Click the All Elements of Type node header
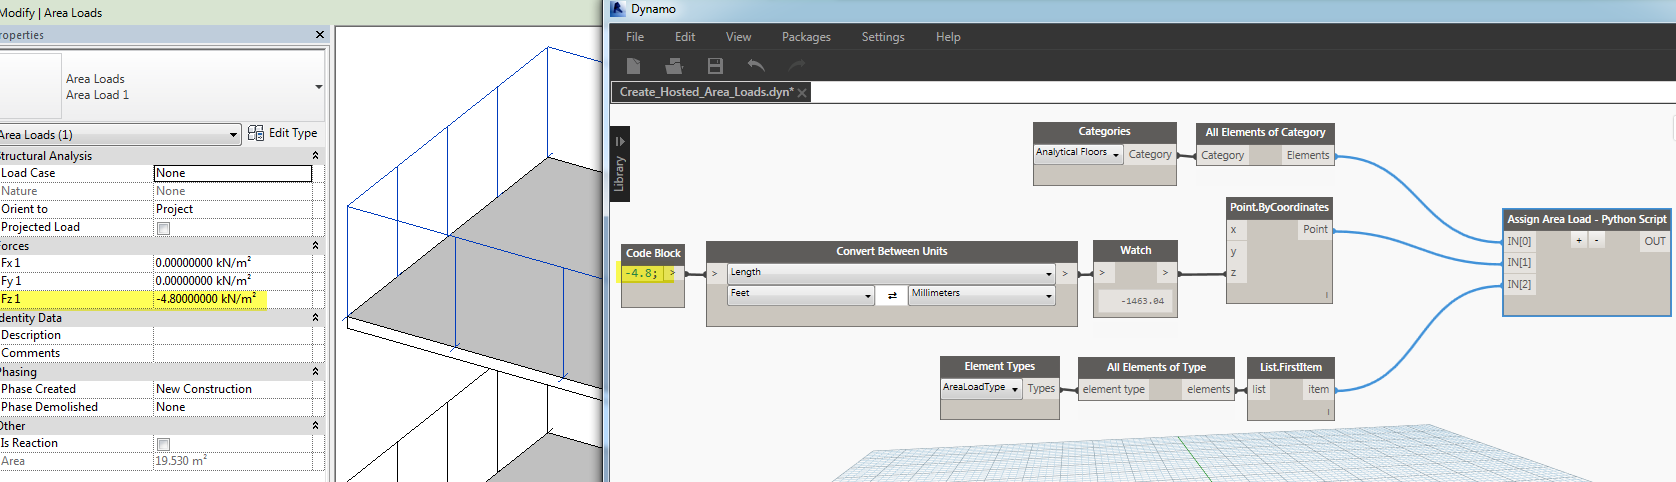The height and width of the screenshot is (482, 1676). coord(1156,367)
